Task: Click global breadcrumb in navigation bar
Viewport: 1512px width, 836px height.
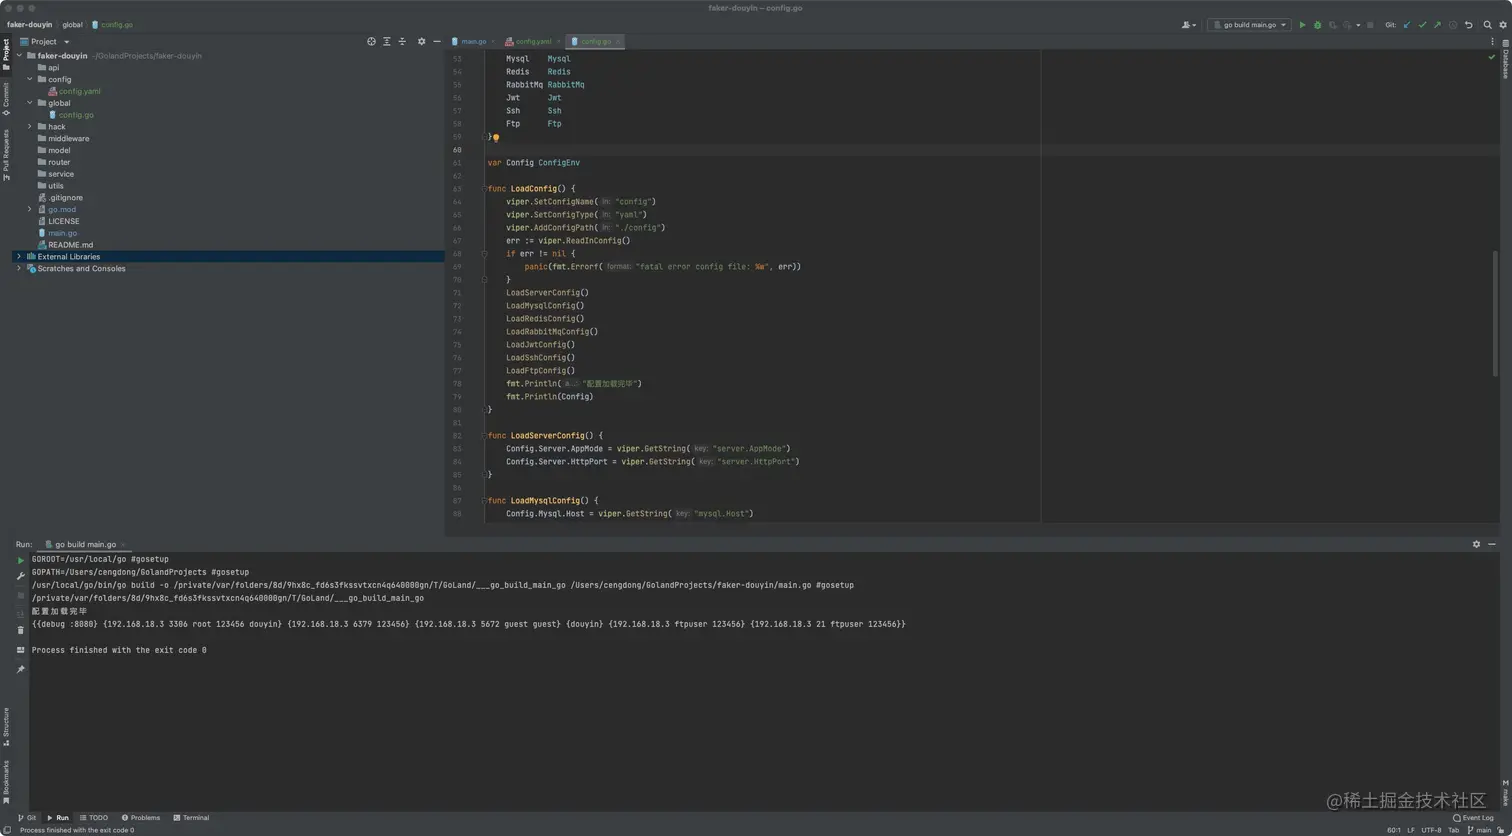Action: (72, 24)
